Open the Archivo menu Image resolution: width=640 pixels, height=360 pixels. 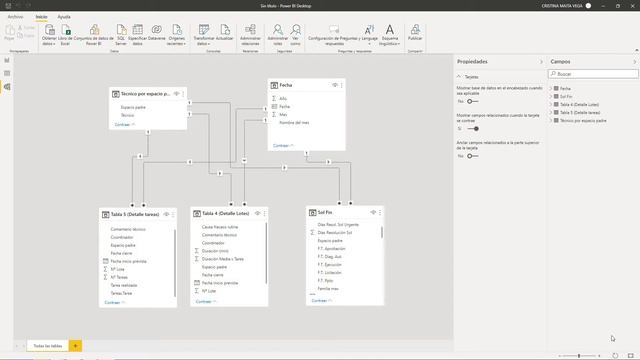coord(16,17)
